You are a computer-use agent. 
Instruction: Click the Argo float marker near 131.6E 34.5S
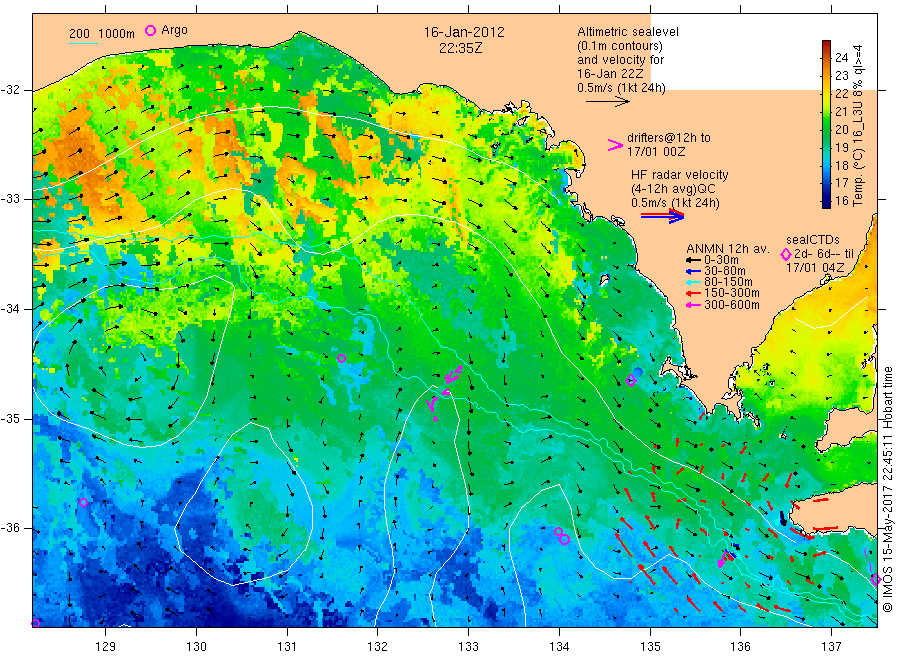342,359
